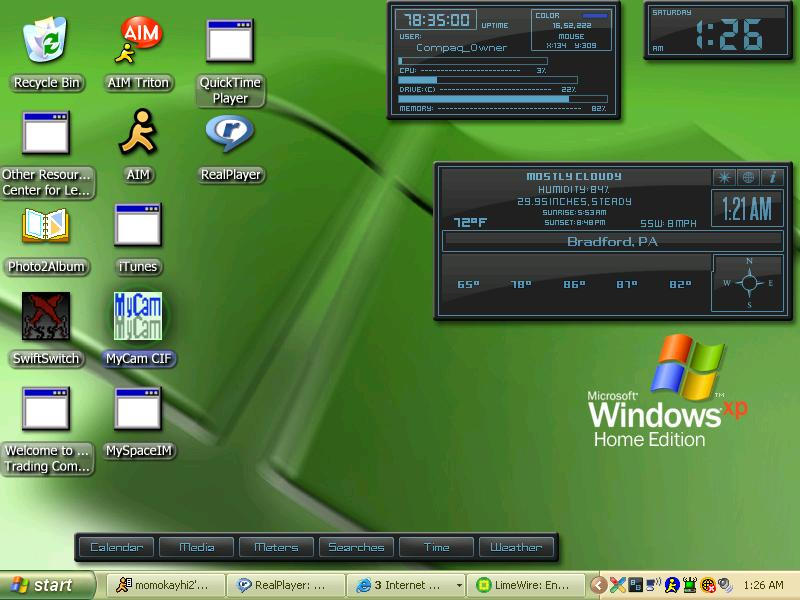Open the Time tab on the widget bar
Image resolution: width=800 pixels, height=600 pixels.
[x=436, y=547]
